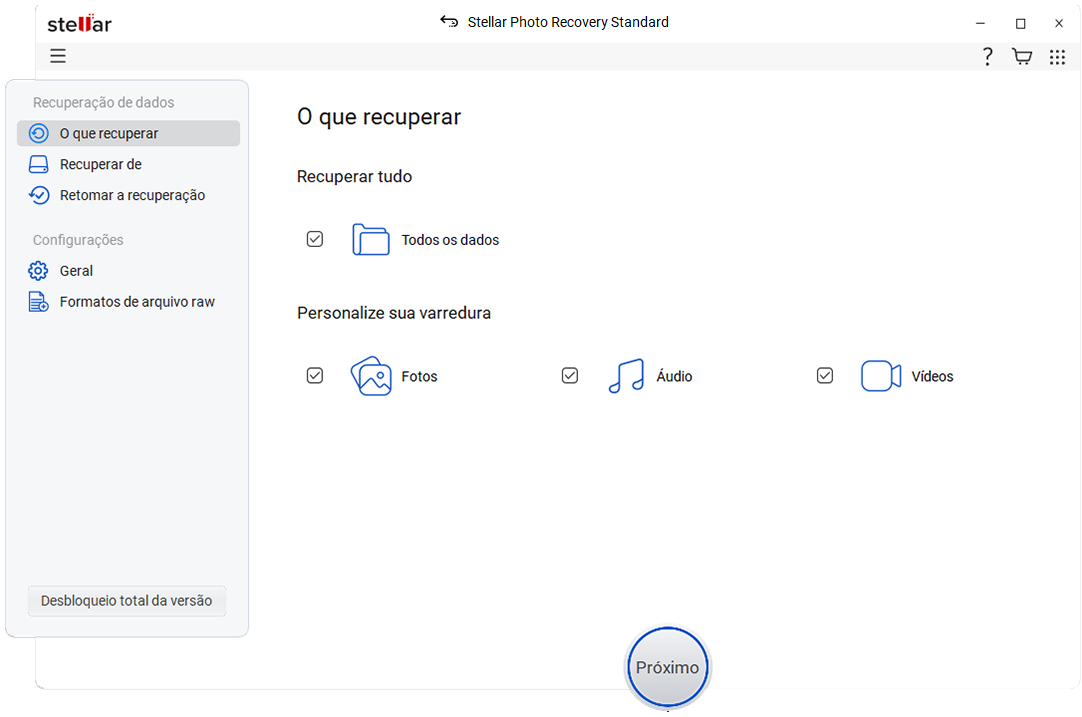Click the back arrow beside the app title
Viewport: 1082px width, 717px height.
[449, 21]
